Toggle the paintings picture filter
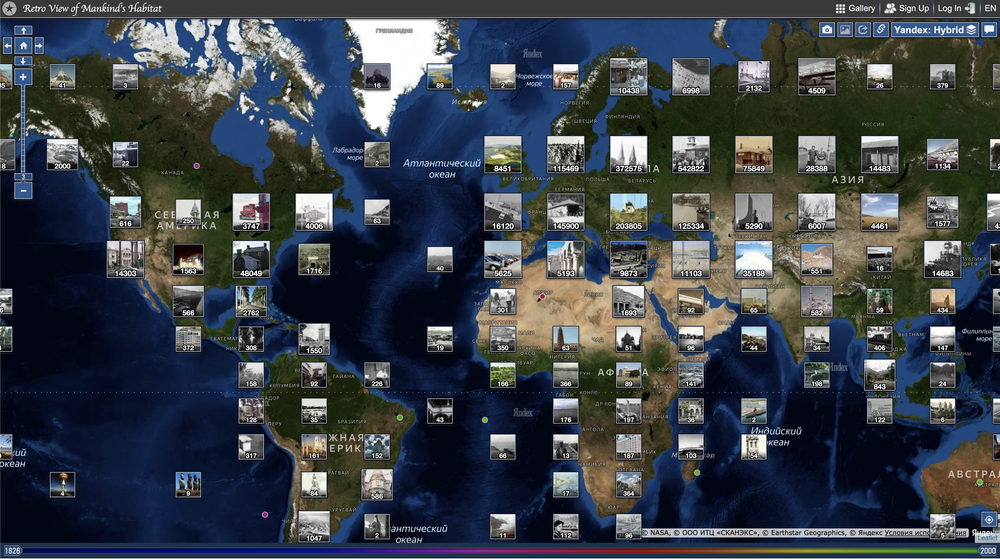Image resolution: width=1000 pixels, height=559 pixels. 844,29
